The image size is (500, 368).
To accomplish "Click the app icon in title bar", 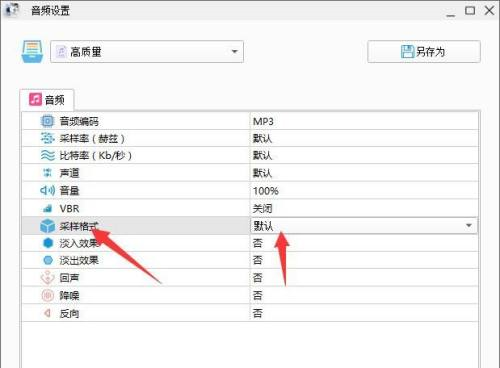I will coord(12,9).
